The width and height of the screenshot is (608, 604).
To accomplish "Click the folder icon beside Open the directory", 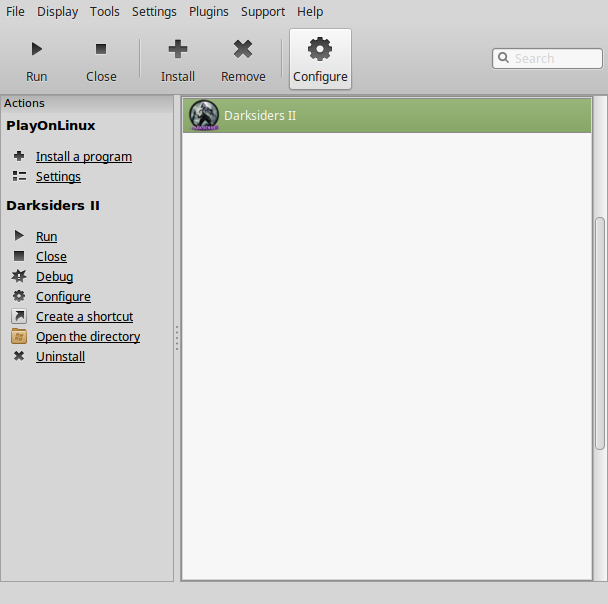I will [19, 336].
